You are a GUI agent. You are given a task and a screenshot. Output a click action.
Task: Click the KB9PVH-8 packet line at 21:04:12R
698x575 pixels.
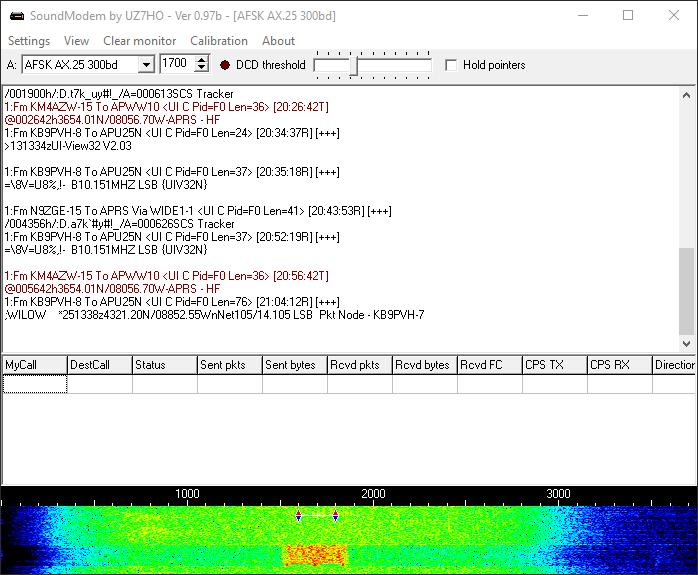(x=172, y=302)
